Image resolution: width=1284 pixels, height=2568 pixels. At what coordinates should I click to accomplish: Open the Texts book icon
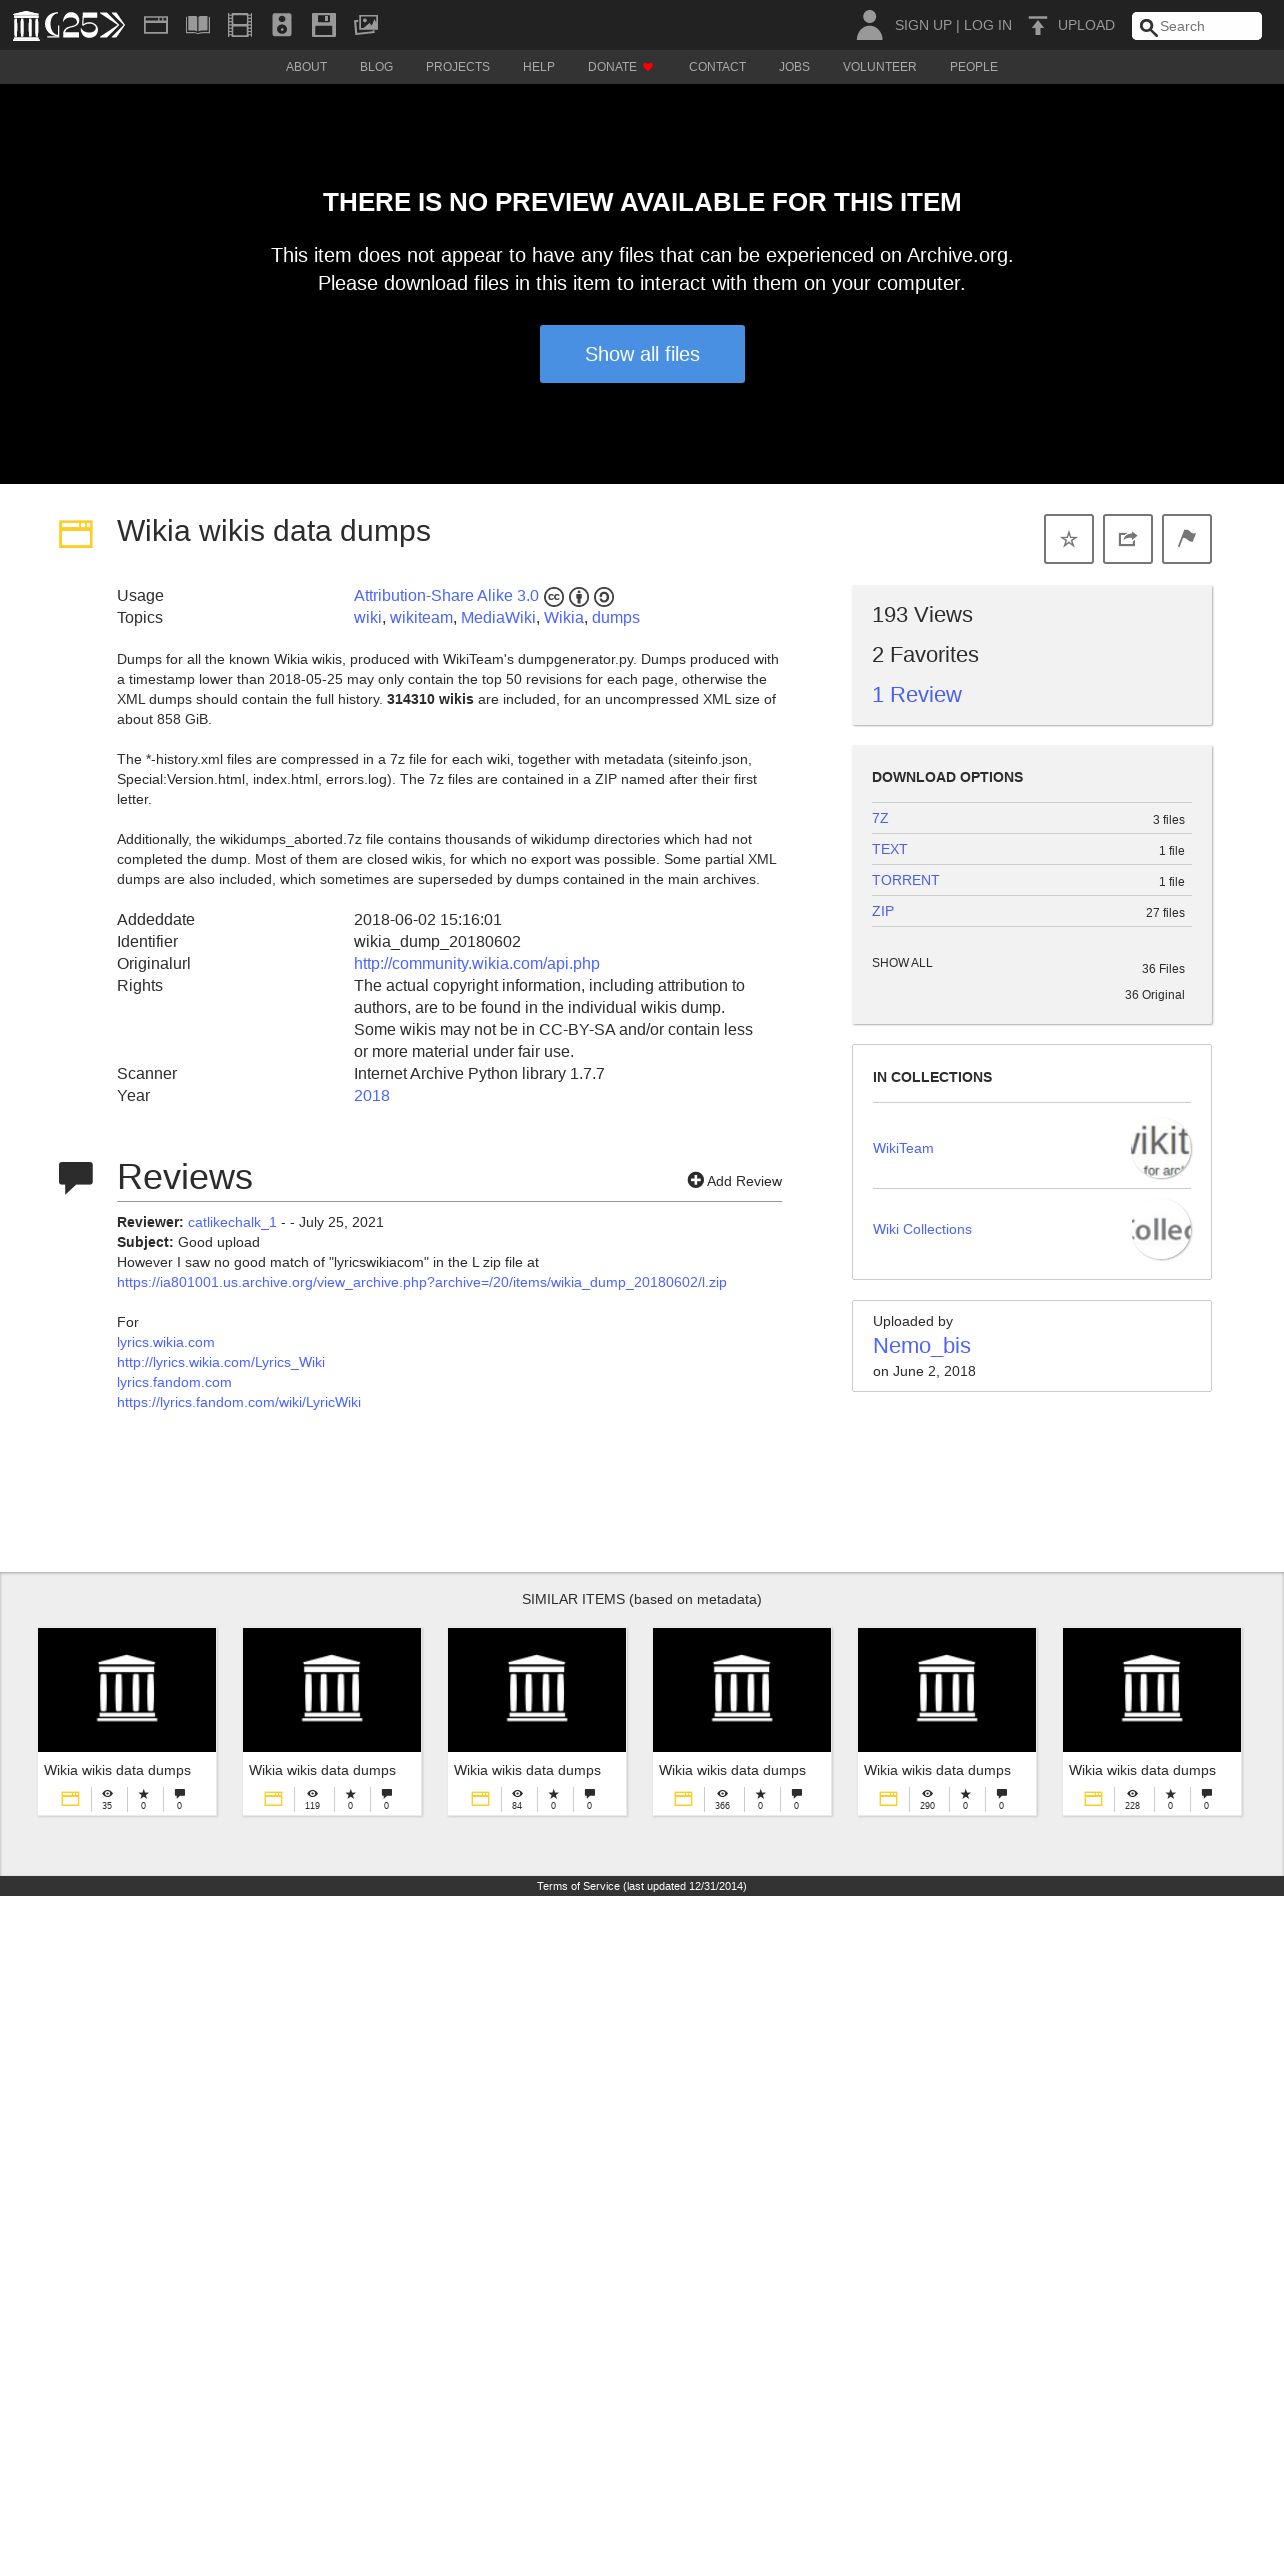(x=198, y=25)
